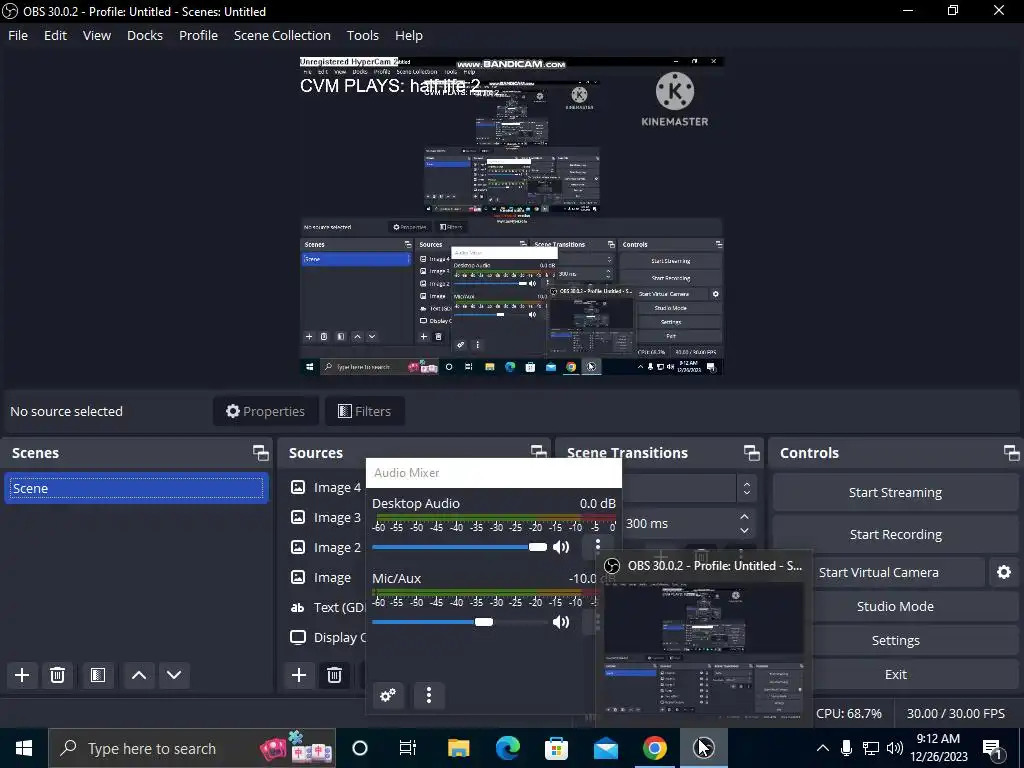Click the Cortana circle icon on the taskbar
This screenshot has height=768, width=1024.
[x=360, y=748]
